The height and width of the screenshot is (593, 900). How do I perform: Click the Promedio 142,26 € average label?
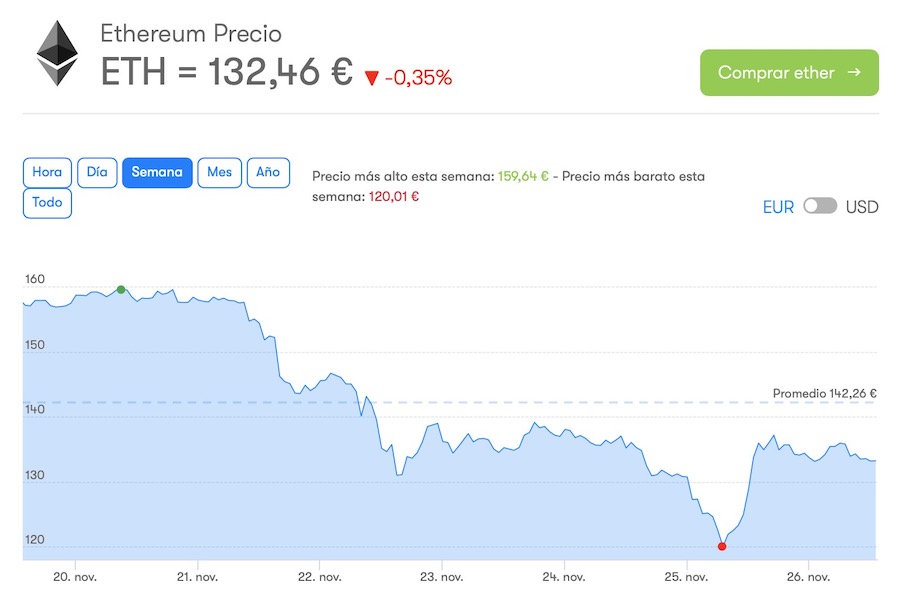[824, 393]
